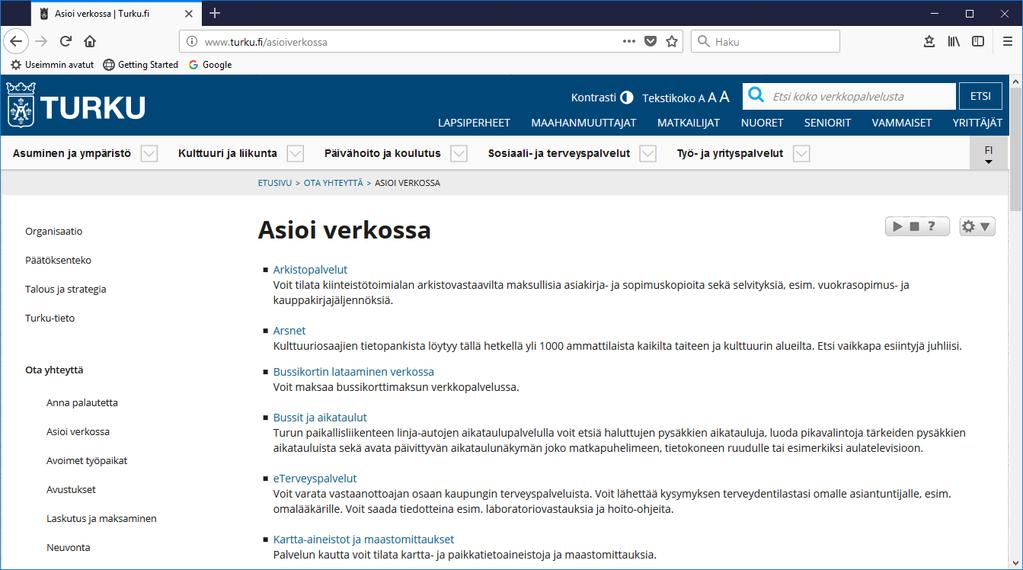The image size is (1023, 570).
Task: Select Päätöksenteko in the sidebar
Action: (x=58, y=260)
